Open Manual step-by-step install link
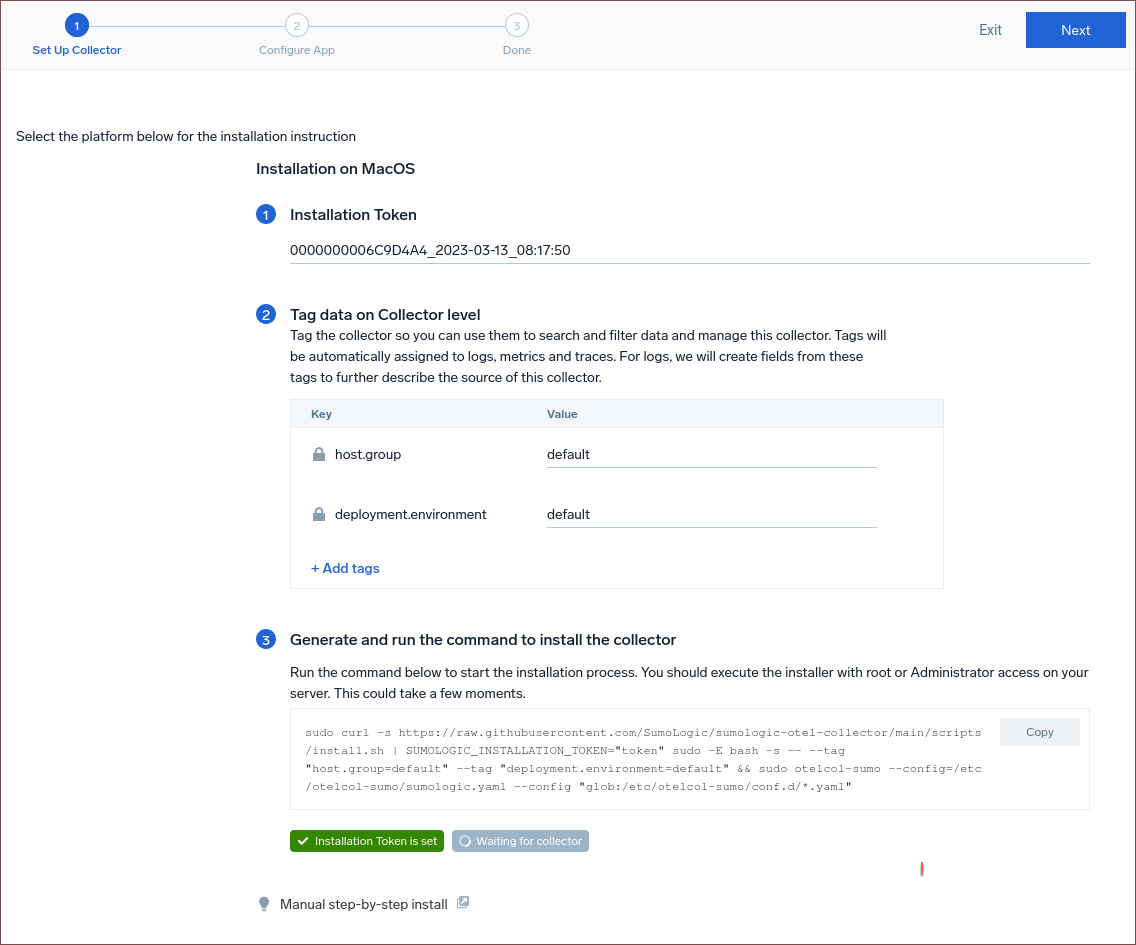 tap(364, 904)
